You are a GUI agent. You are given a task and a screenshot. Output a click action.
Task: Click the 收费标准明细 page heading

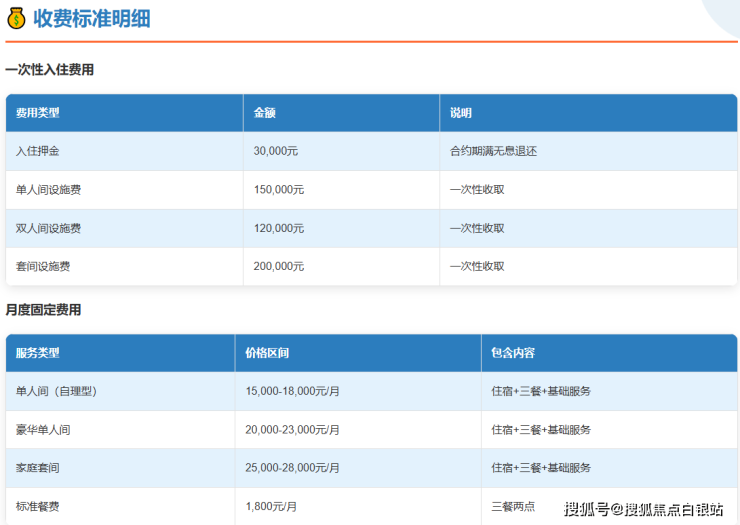click(x=91, y=18)
